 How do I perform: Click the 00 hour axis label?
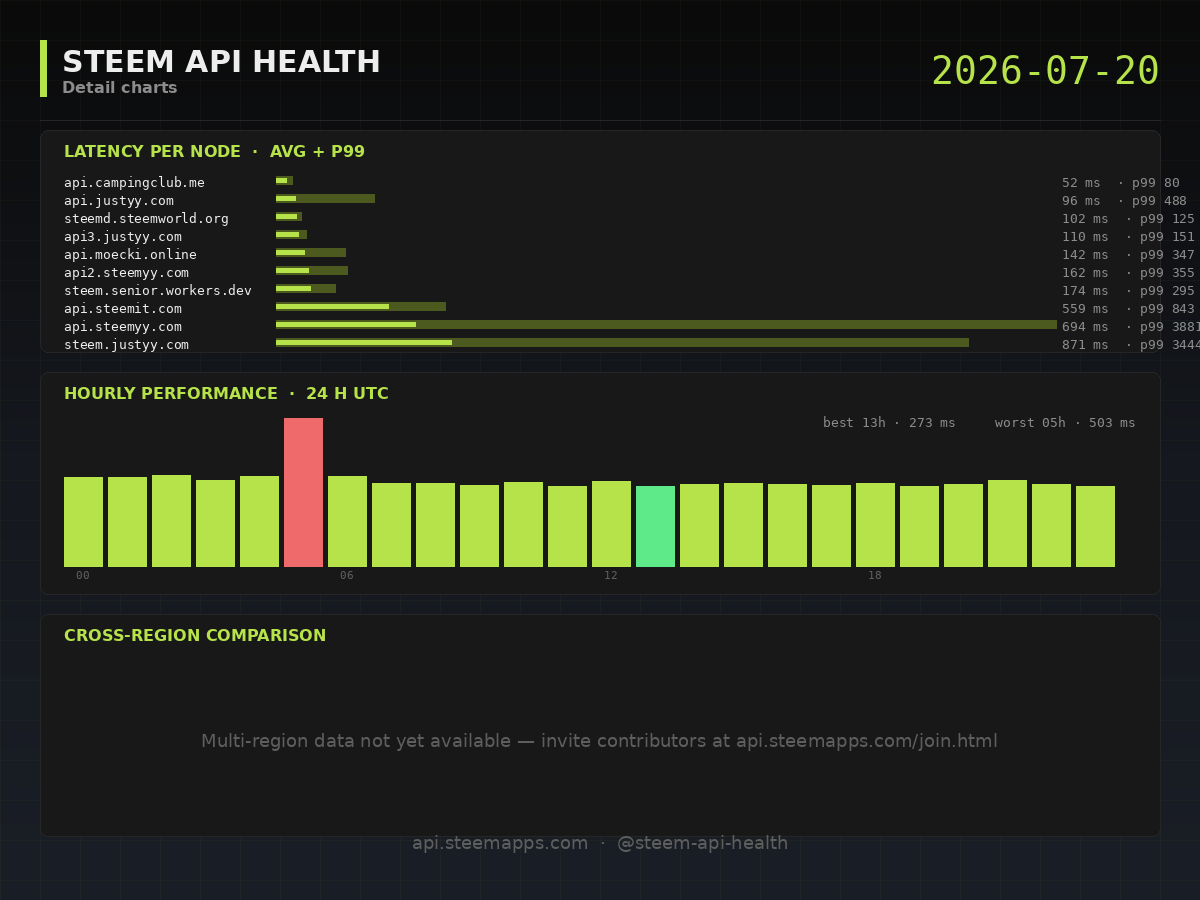click(x=83, y=576)
